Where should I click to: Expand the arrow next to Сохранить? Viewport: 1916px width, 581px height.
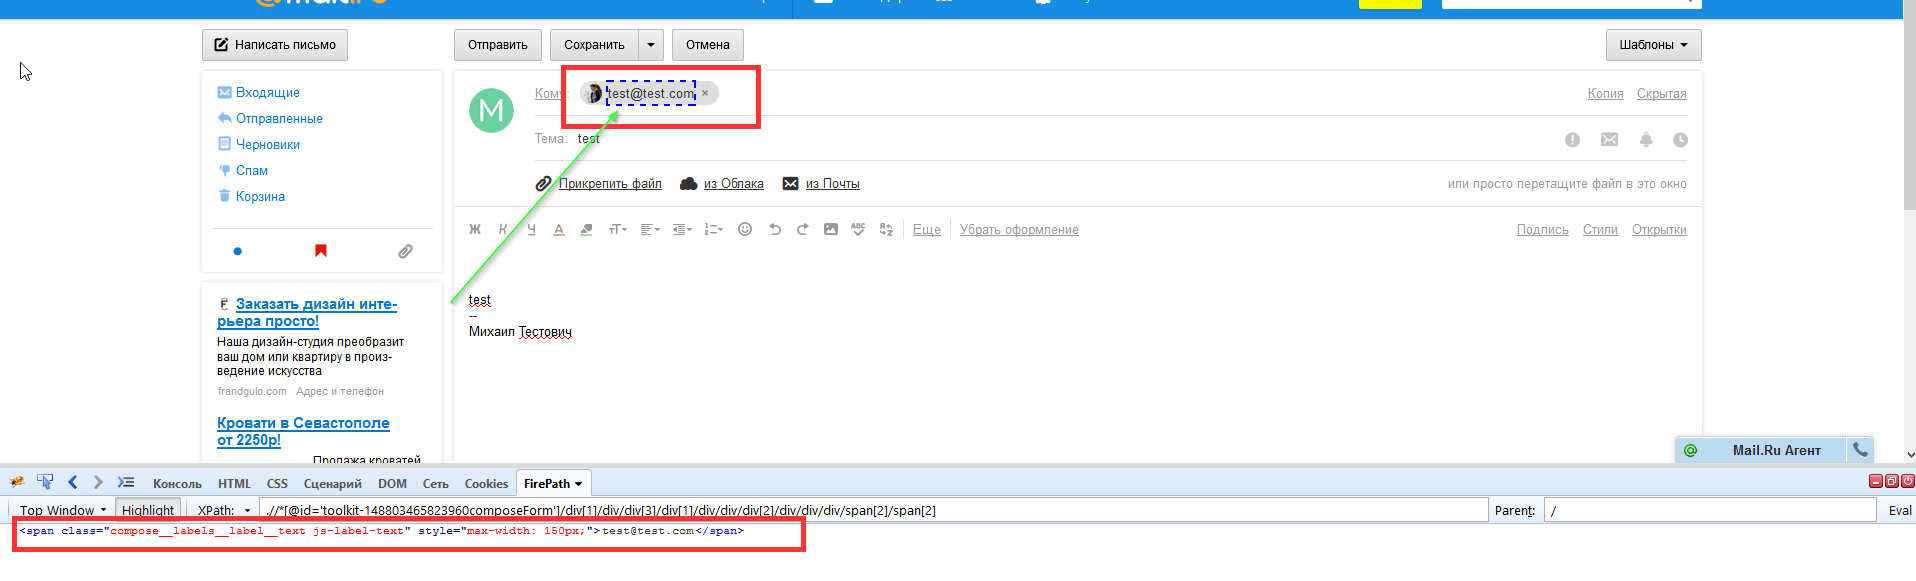click(651, 45)
